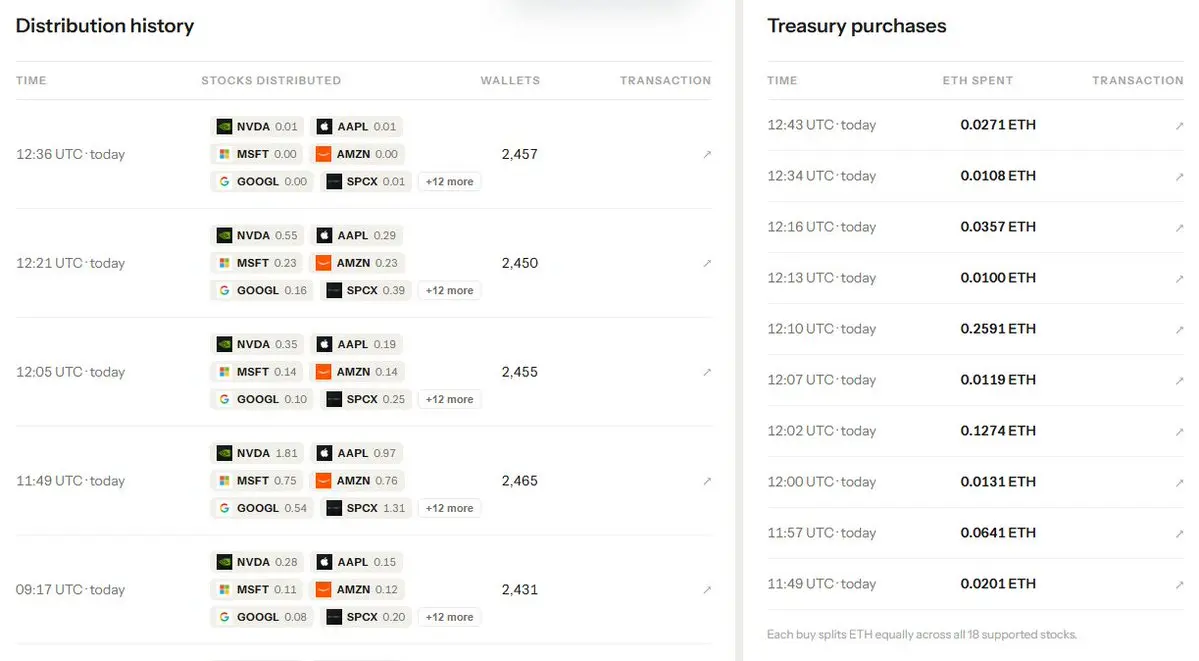Open transaction arrow for 09:17 UTC distribution

707,590
